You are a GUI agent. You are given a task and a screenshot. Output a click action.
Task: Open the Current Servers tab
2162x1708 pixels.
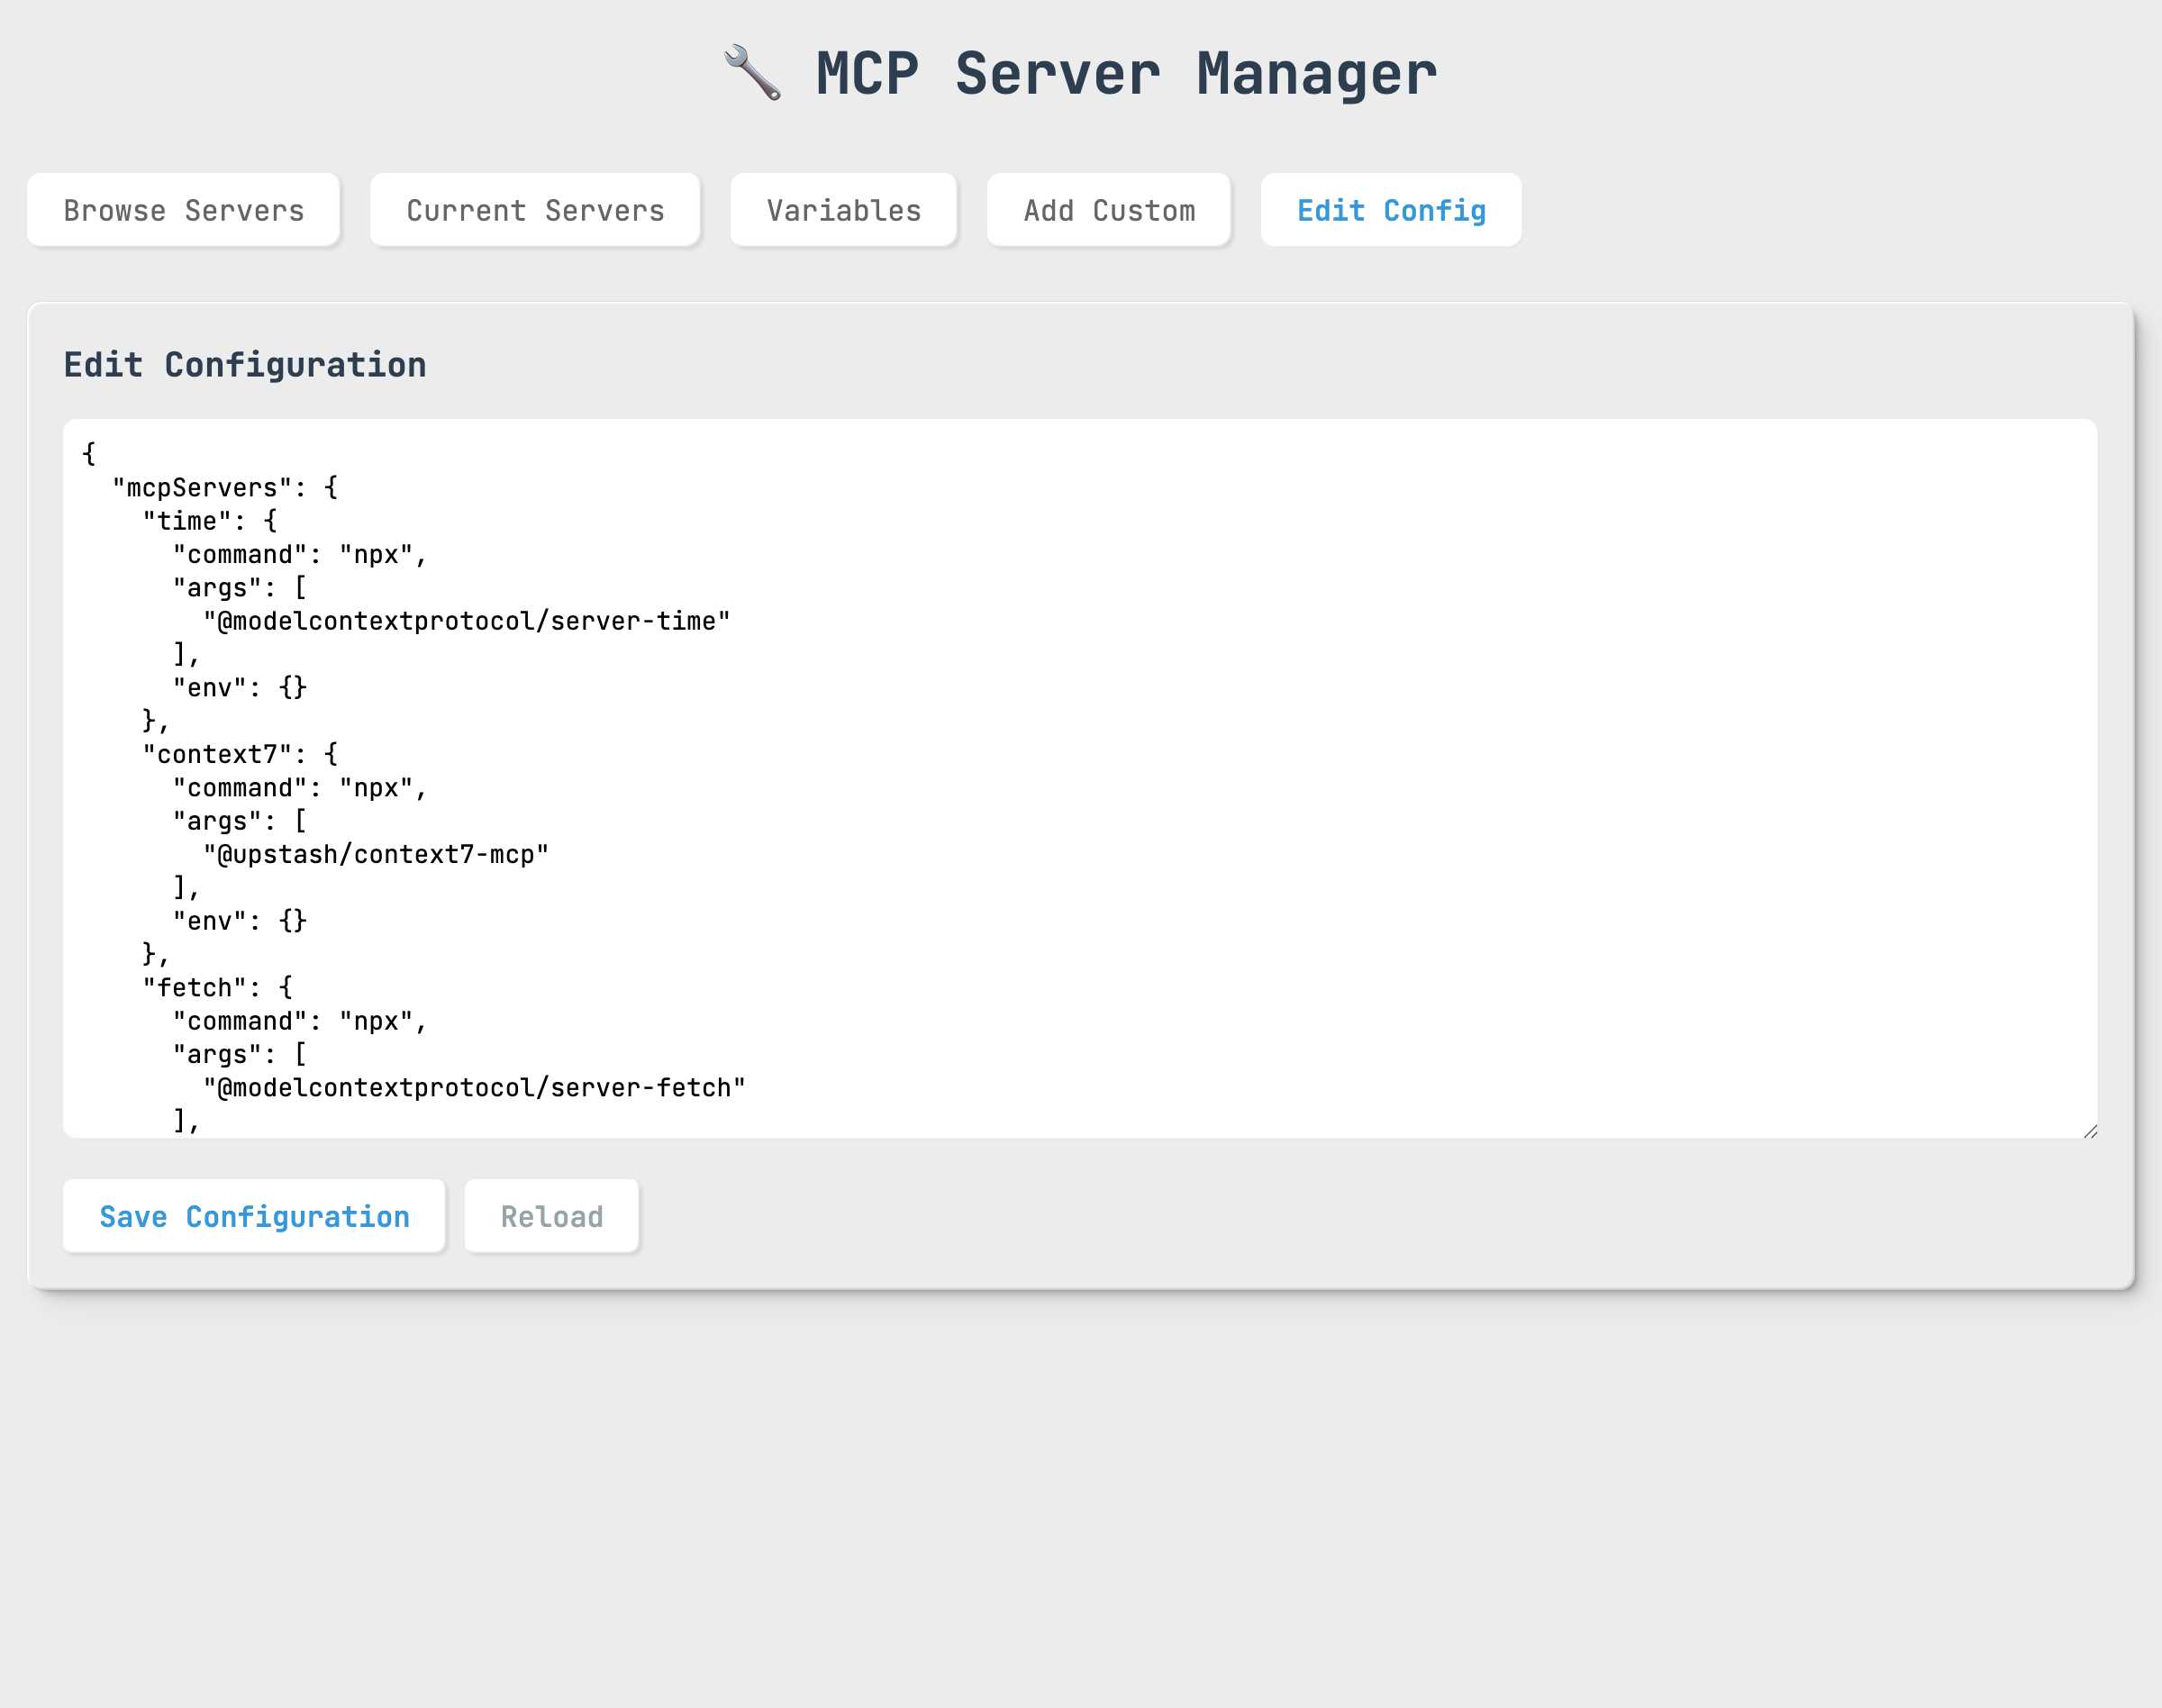[535, 210]
